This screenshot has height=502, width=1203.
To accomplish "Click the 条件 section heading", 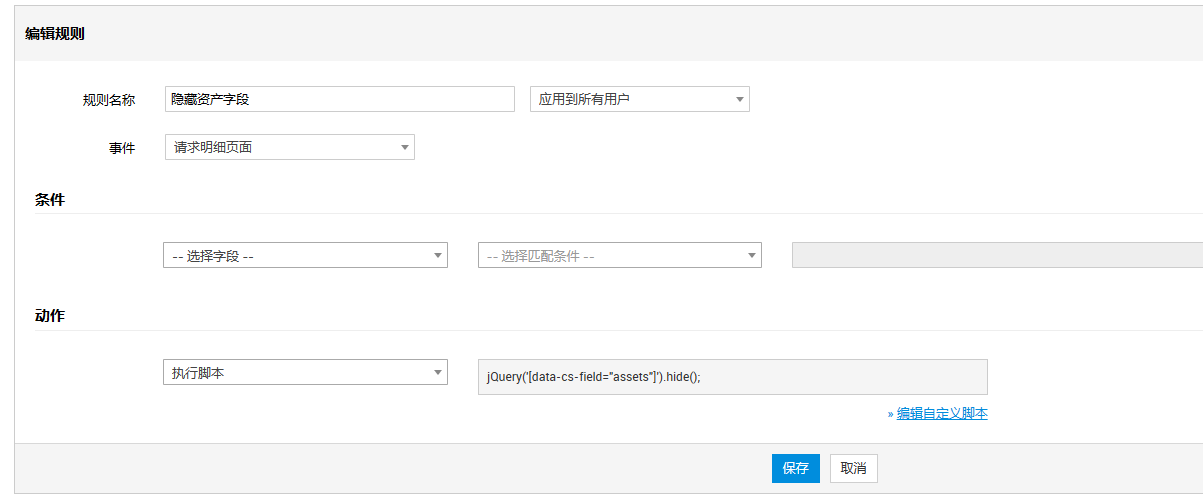I will coord(50,199).
